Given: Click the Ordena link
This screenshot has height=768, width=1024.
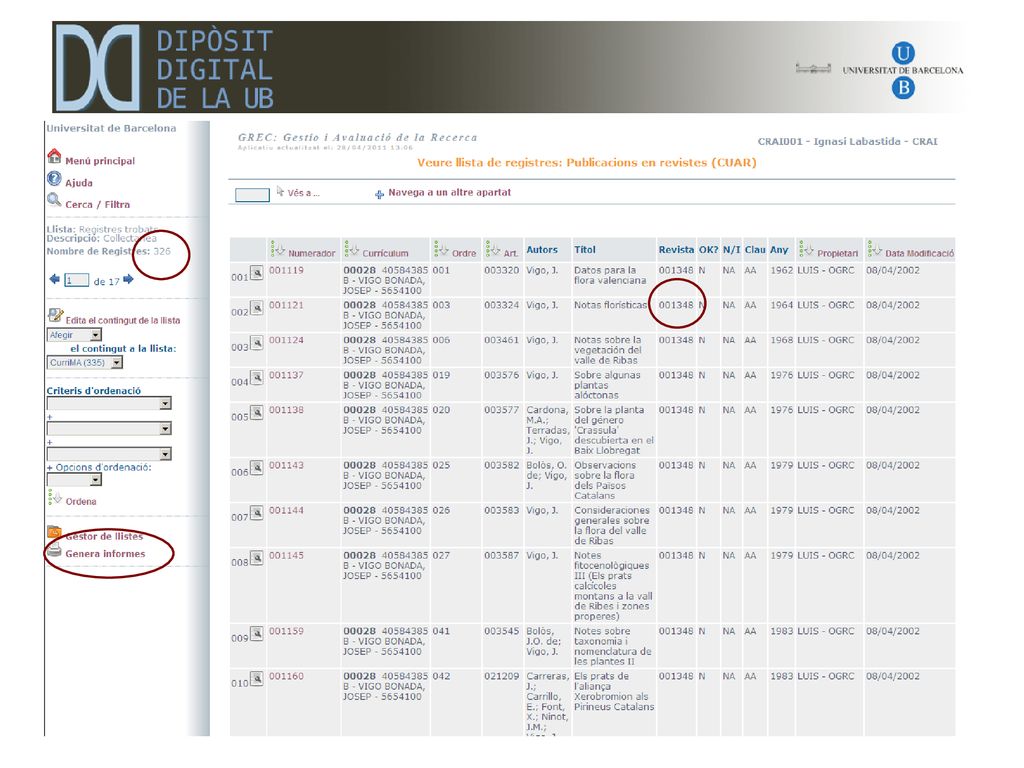Looking at the screenshot, I should point(81,502).
